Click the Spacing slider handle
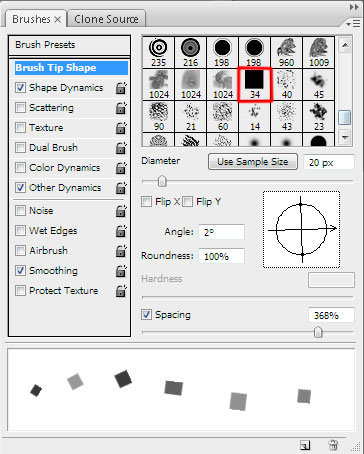364x454 pixels. (x=318, y=332)
